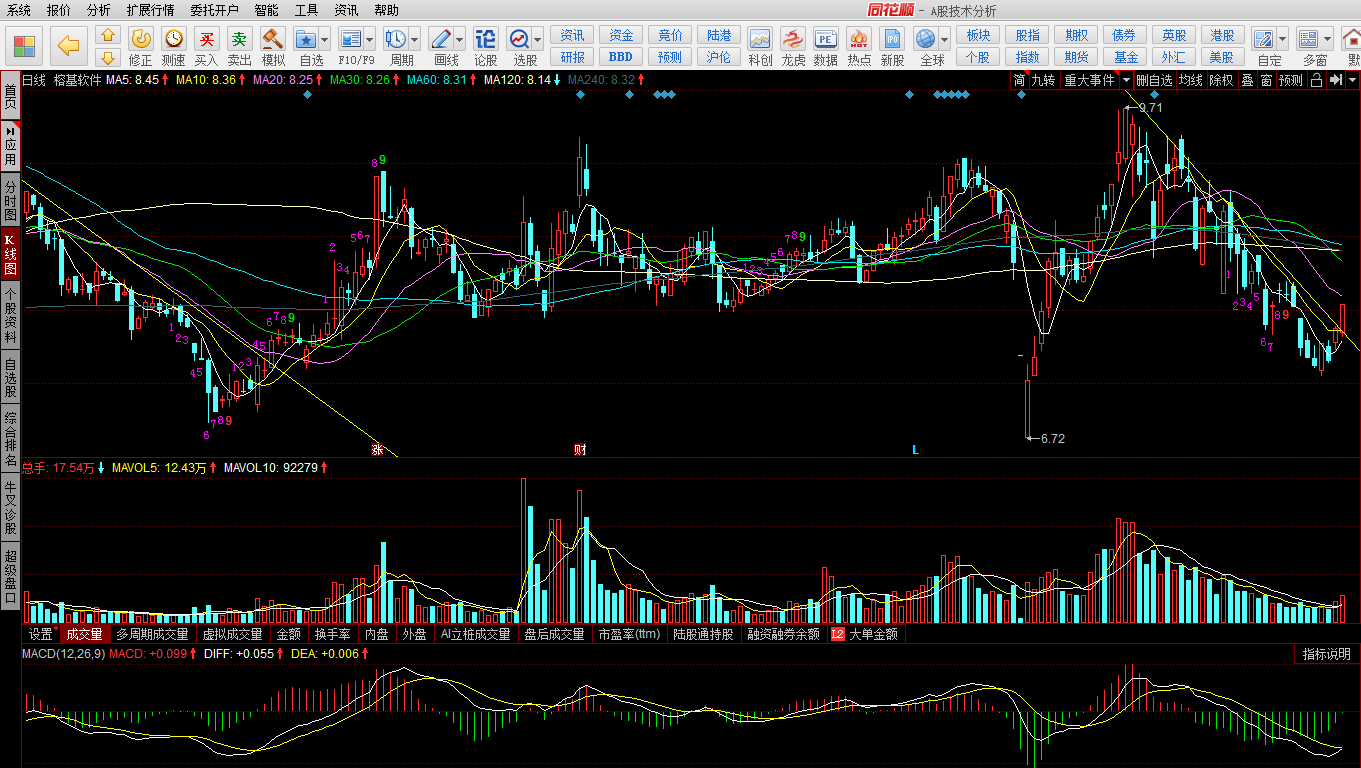Toggle the chart lock padlock icon

click(1316, 80)
